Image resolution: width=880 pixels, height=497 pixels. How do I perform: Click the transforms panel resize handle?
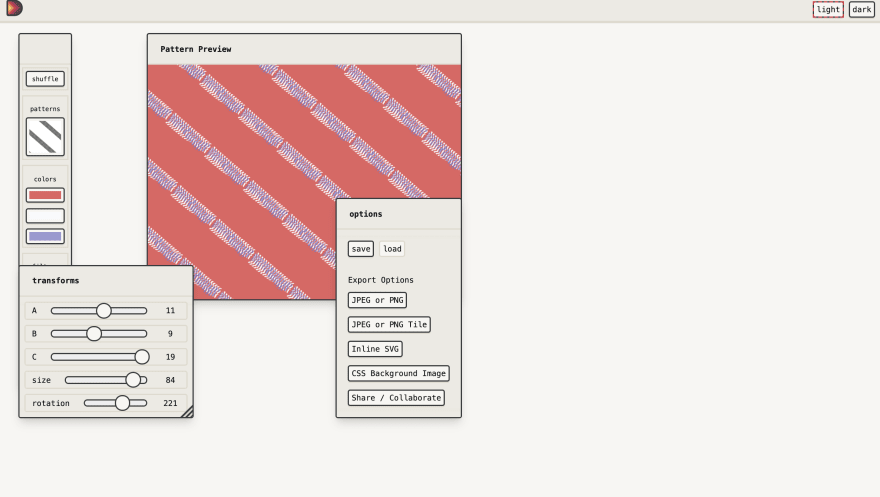[x=187, y=412]
